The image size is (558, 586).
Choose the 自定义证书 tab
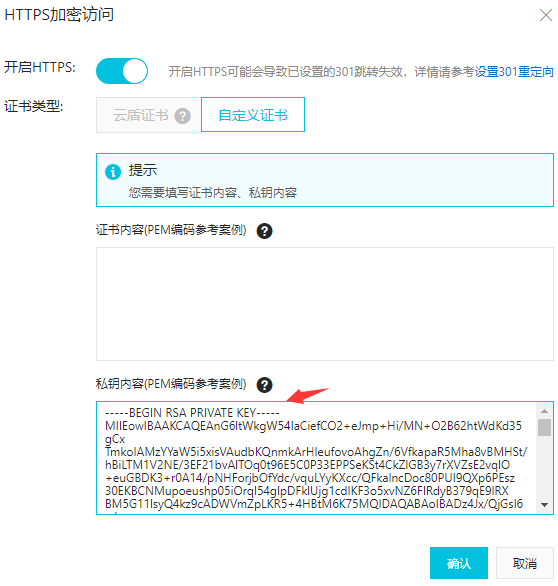(253, 115)
